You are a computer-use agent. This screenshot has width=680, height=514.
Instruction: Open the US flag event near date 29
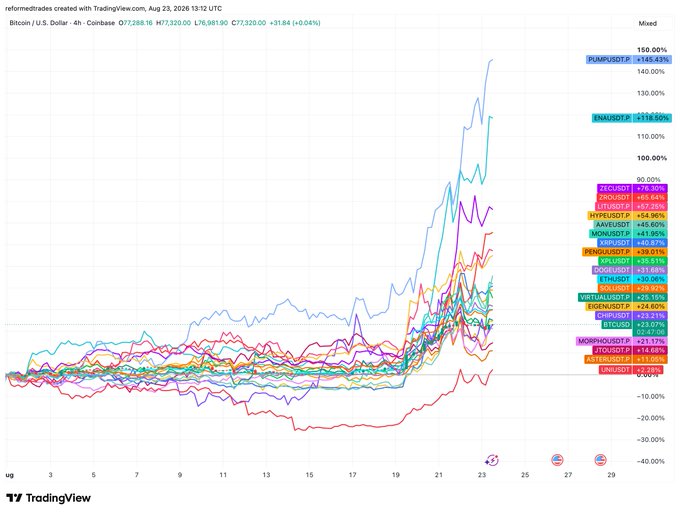(600, 460)
